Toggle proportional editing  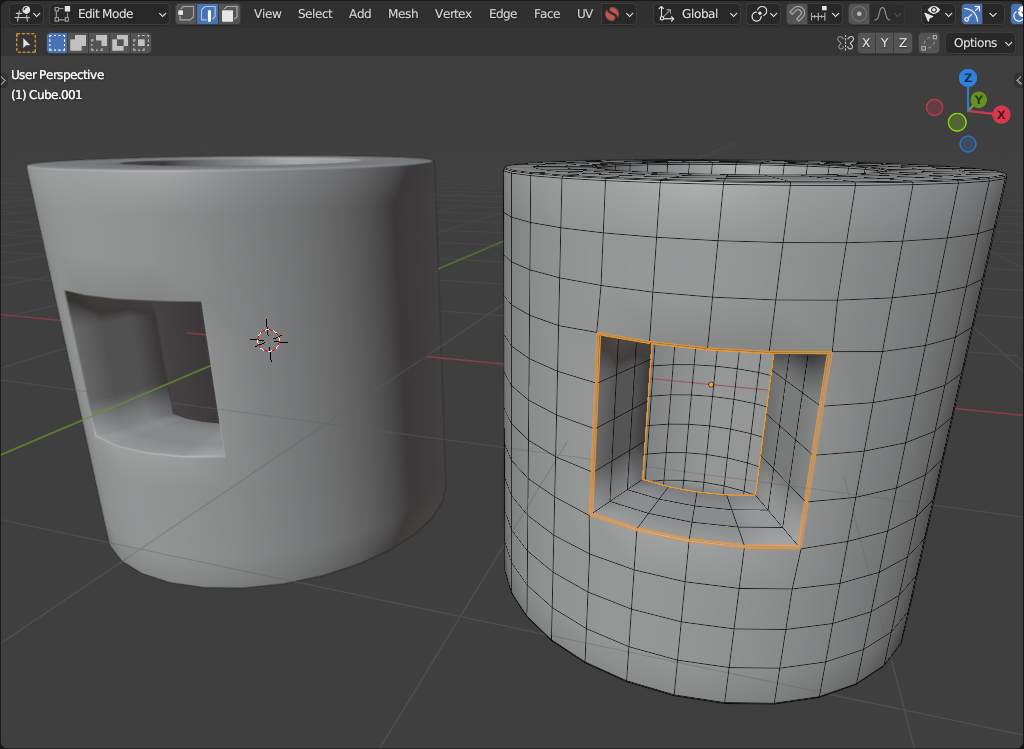tap(859, 14)
